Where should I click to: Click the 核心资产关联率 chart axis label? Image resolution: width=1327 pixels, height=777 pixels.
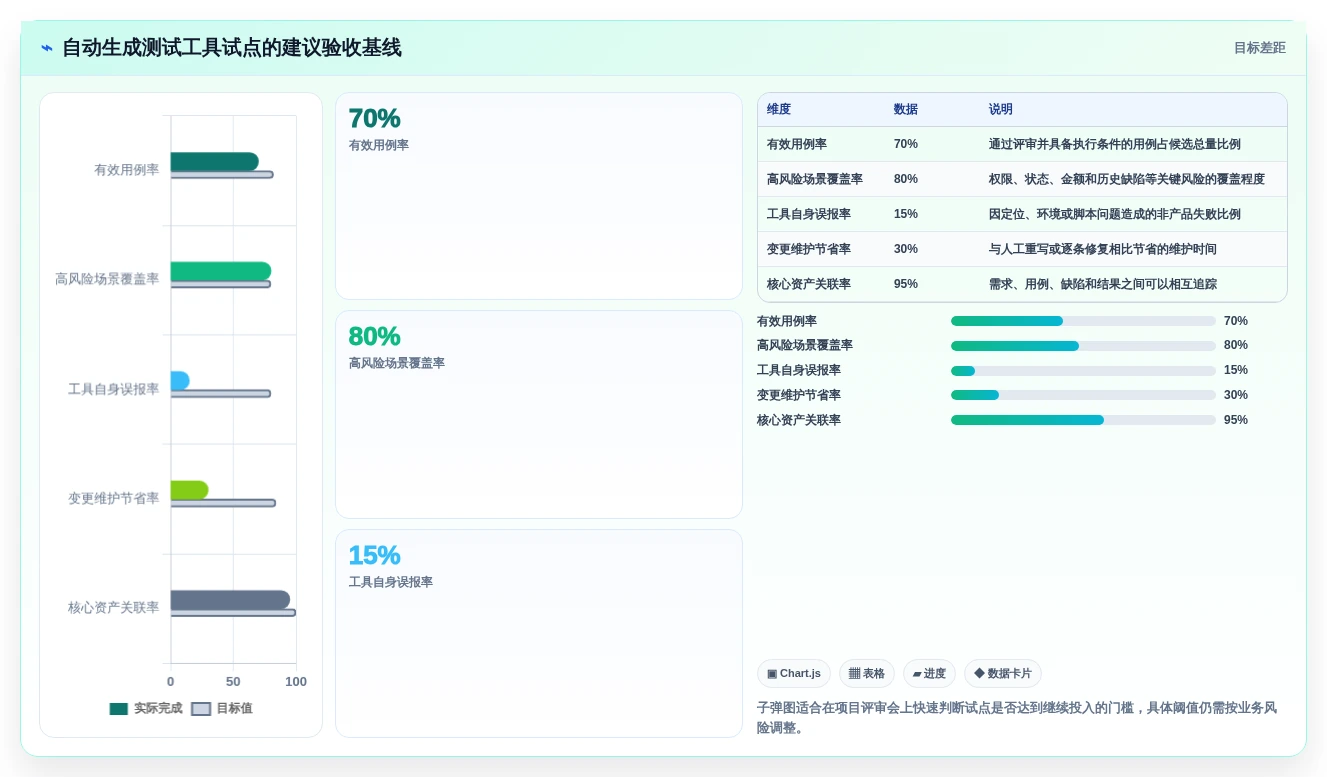(113, 608)
